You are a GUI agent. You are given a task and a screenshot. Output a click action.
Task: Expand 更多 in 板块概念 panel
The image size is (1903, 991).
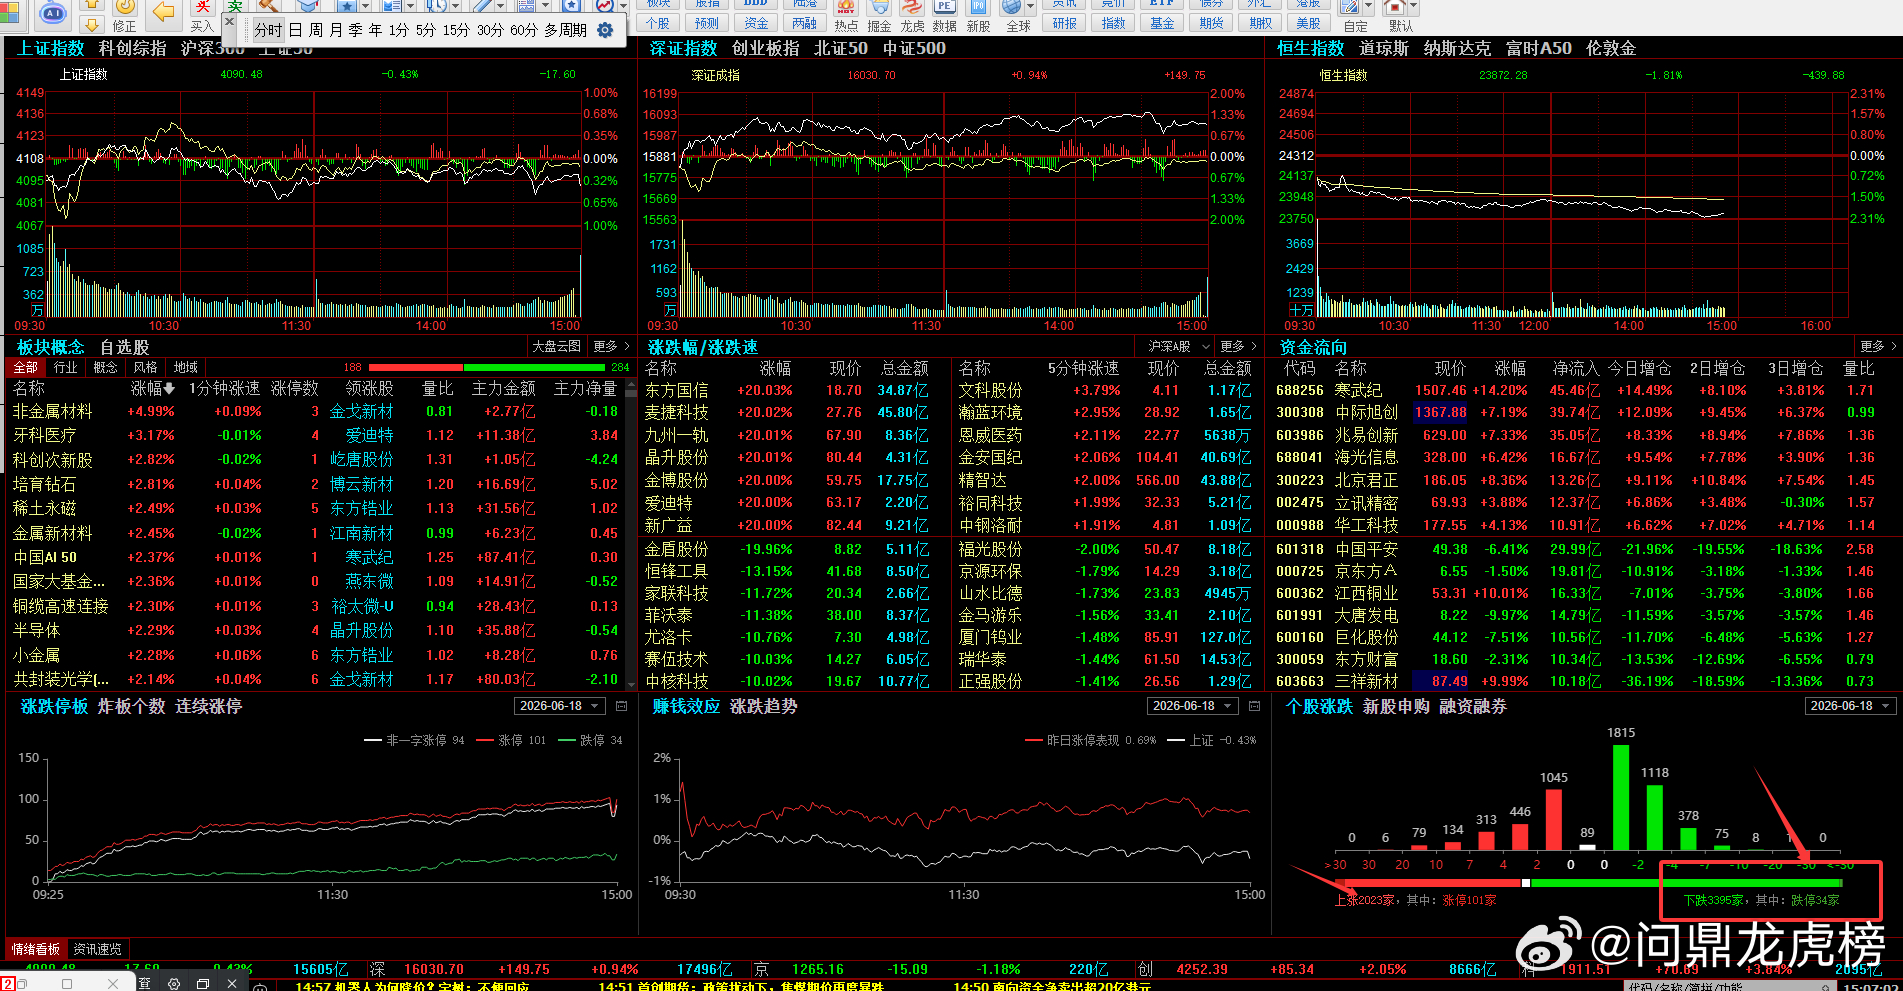[611, 346]
